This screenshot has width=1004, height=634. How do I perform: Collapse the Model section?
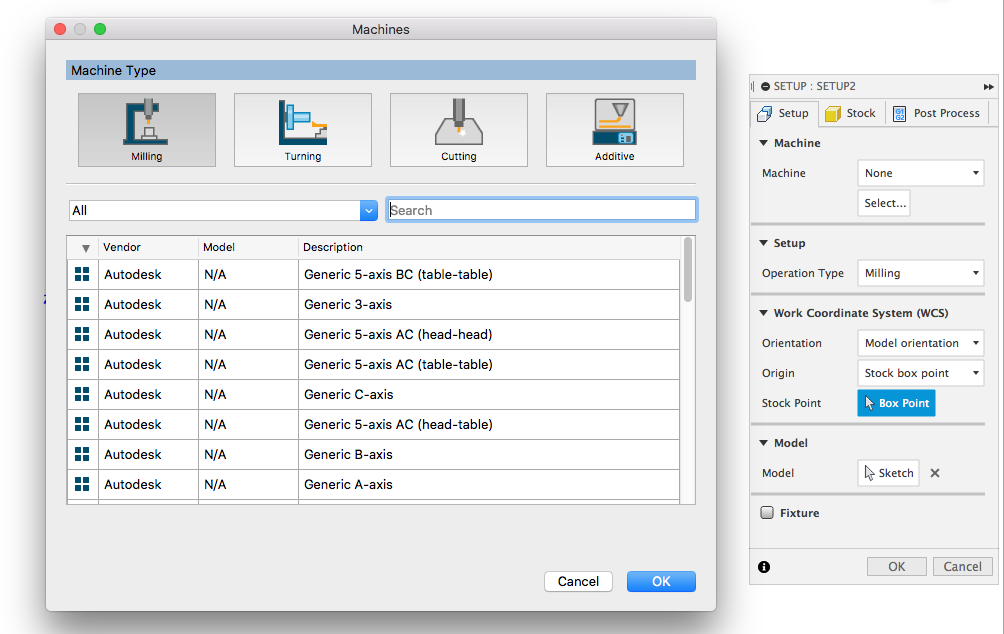pyautogui.click(x=763, y=443)
